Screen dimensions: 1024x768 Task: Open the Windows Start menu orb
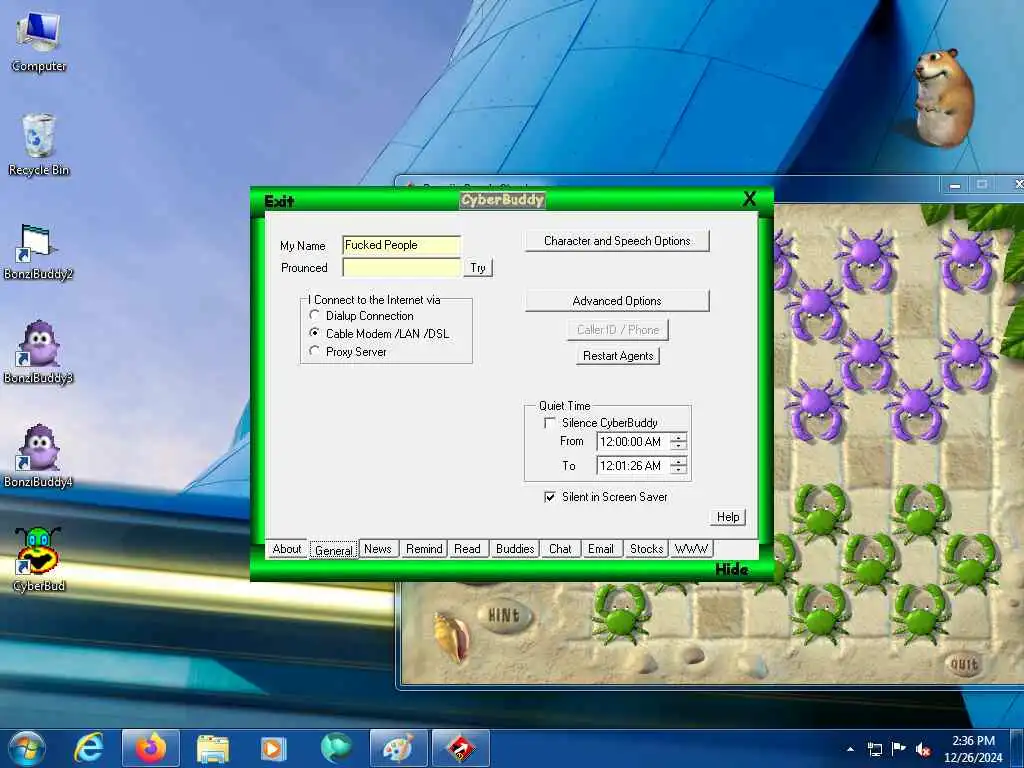coord(26,748)
